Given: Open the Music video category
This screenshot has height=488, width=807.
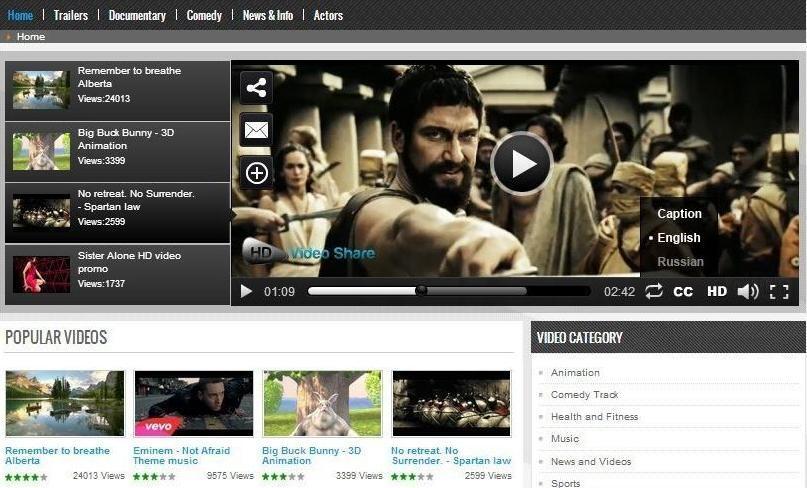Looking at the screenshot, I should click(x=565, y=439).
